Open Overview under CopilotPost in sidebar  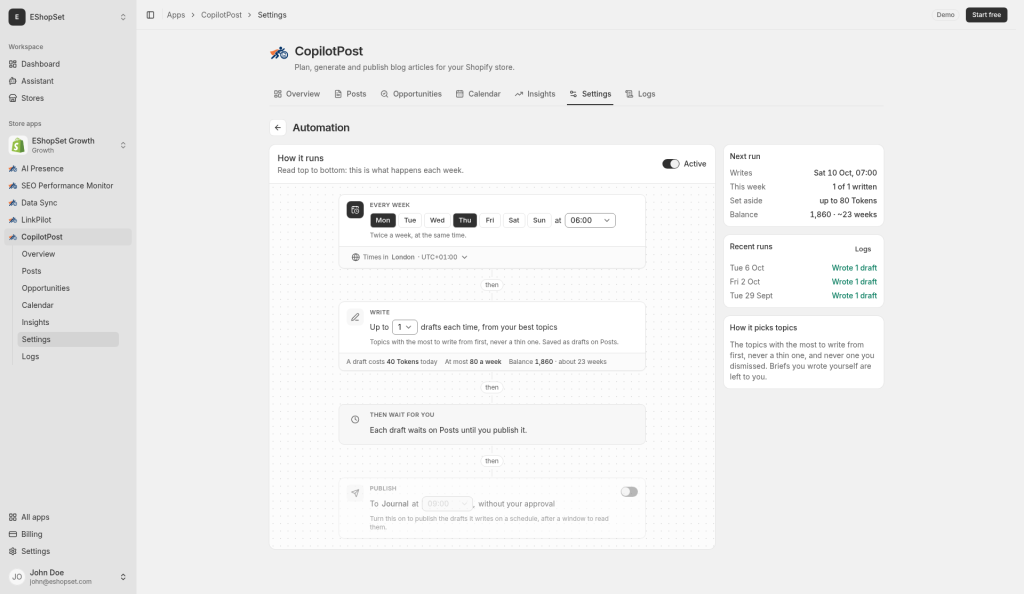point(68,254)
